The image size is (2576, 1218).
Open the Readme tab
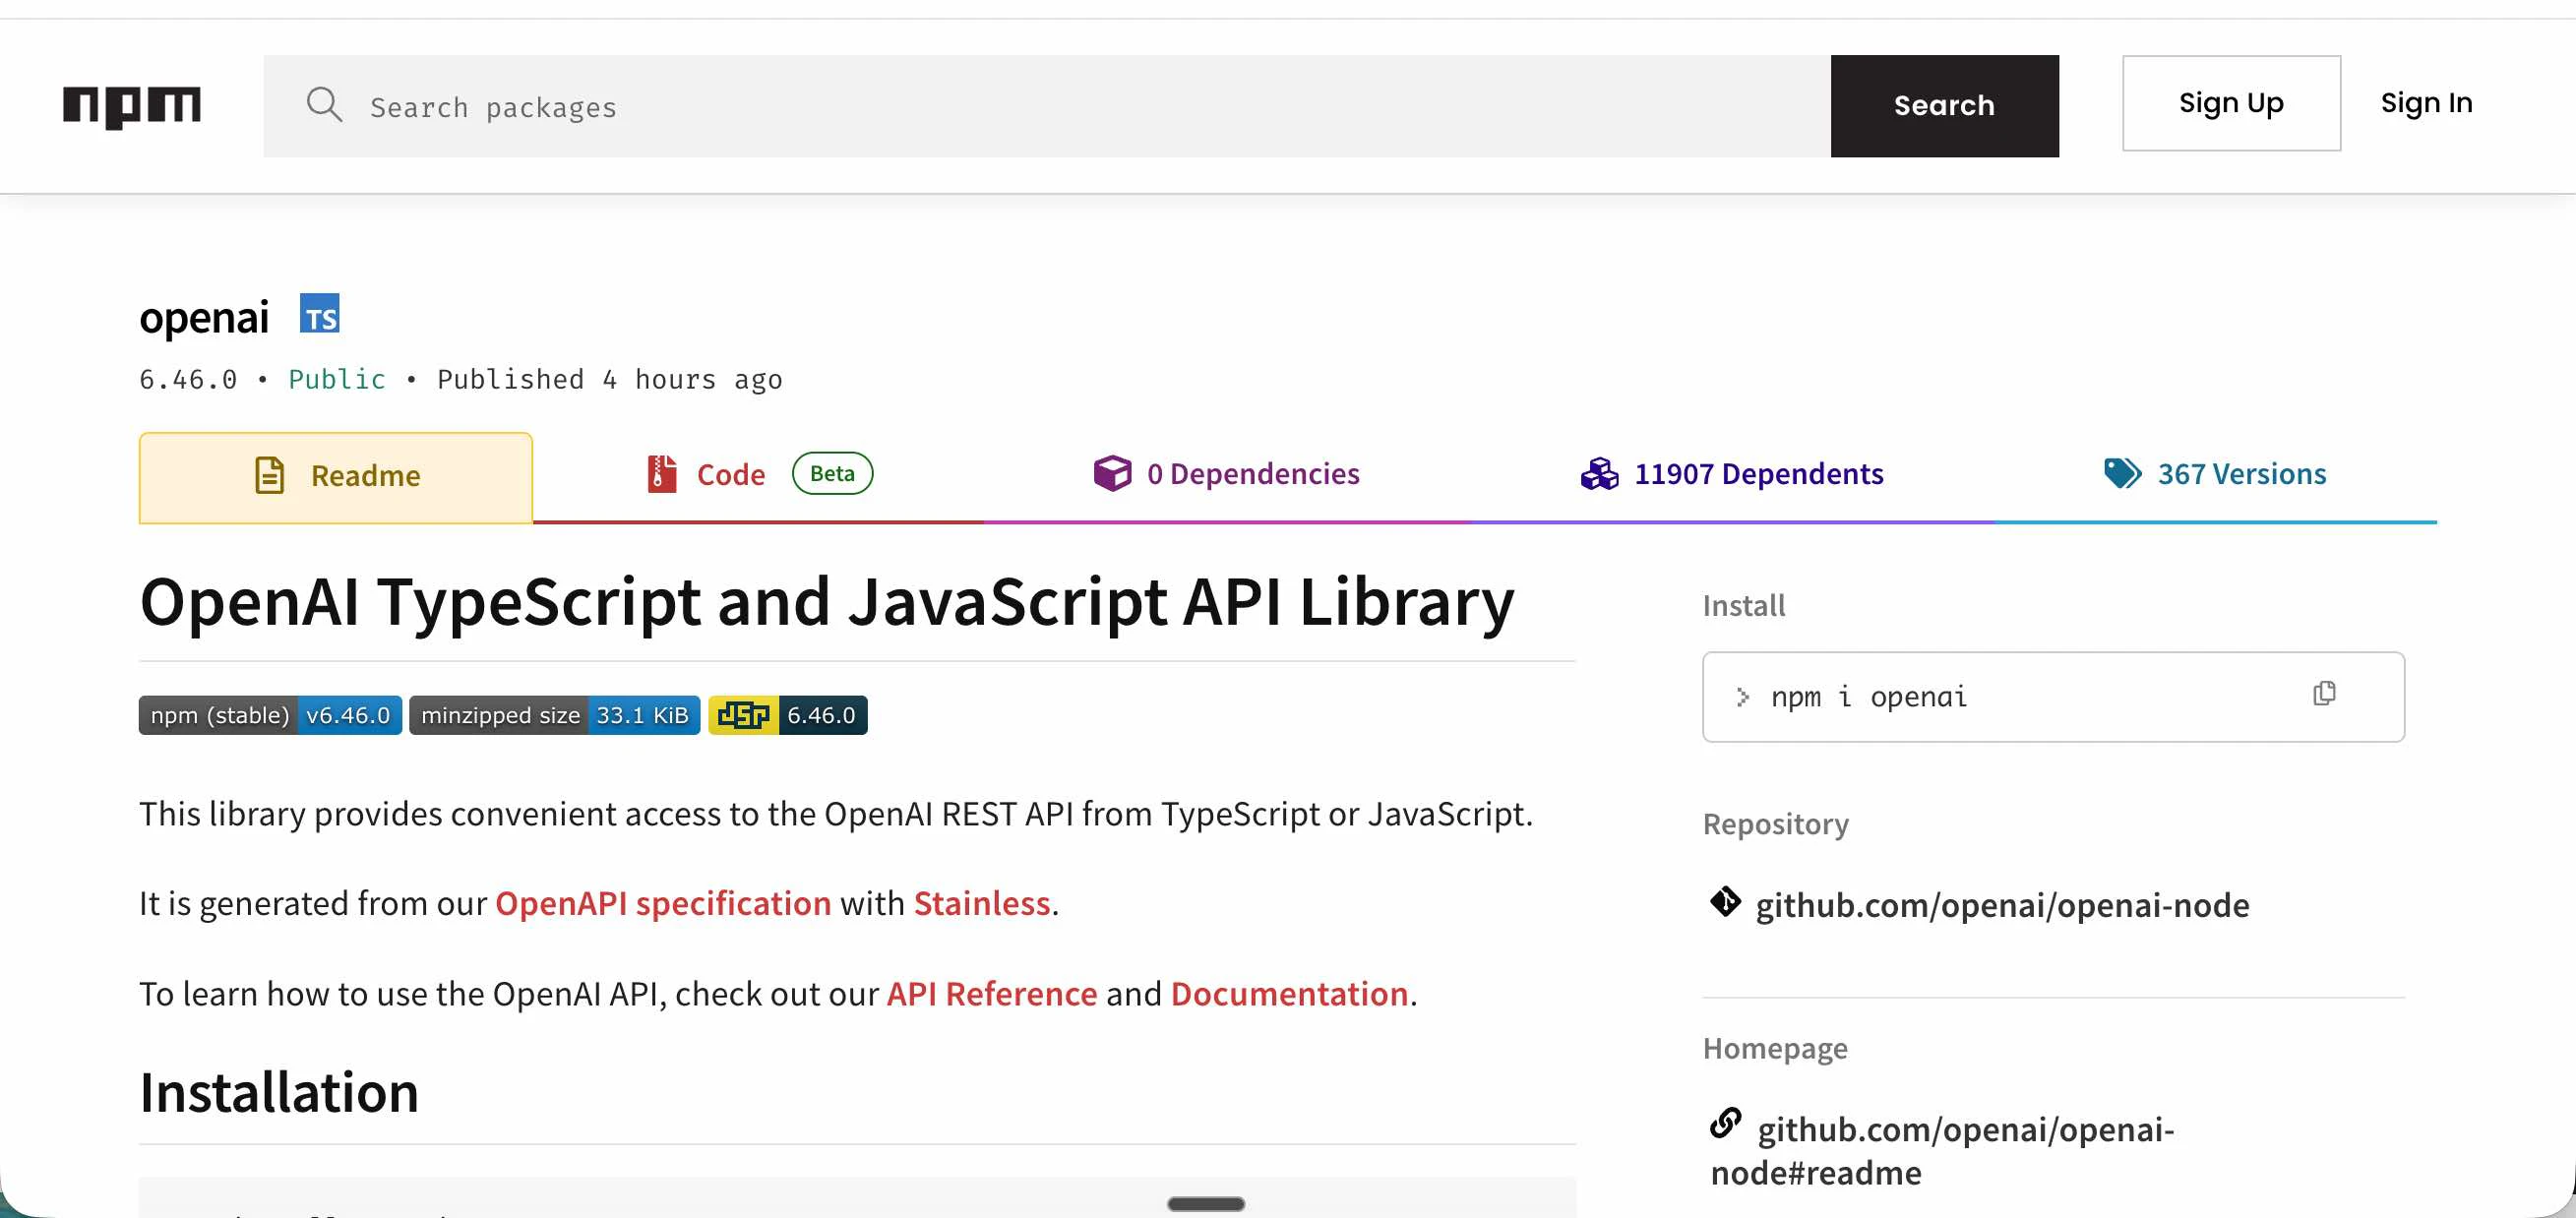[x=336, y=477]
